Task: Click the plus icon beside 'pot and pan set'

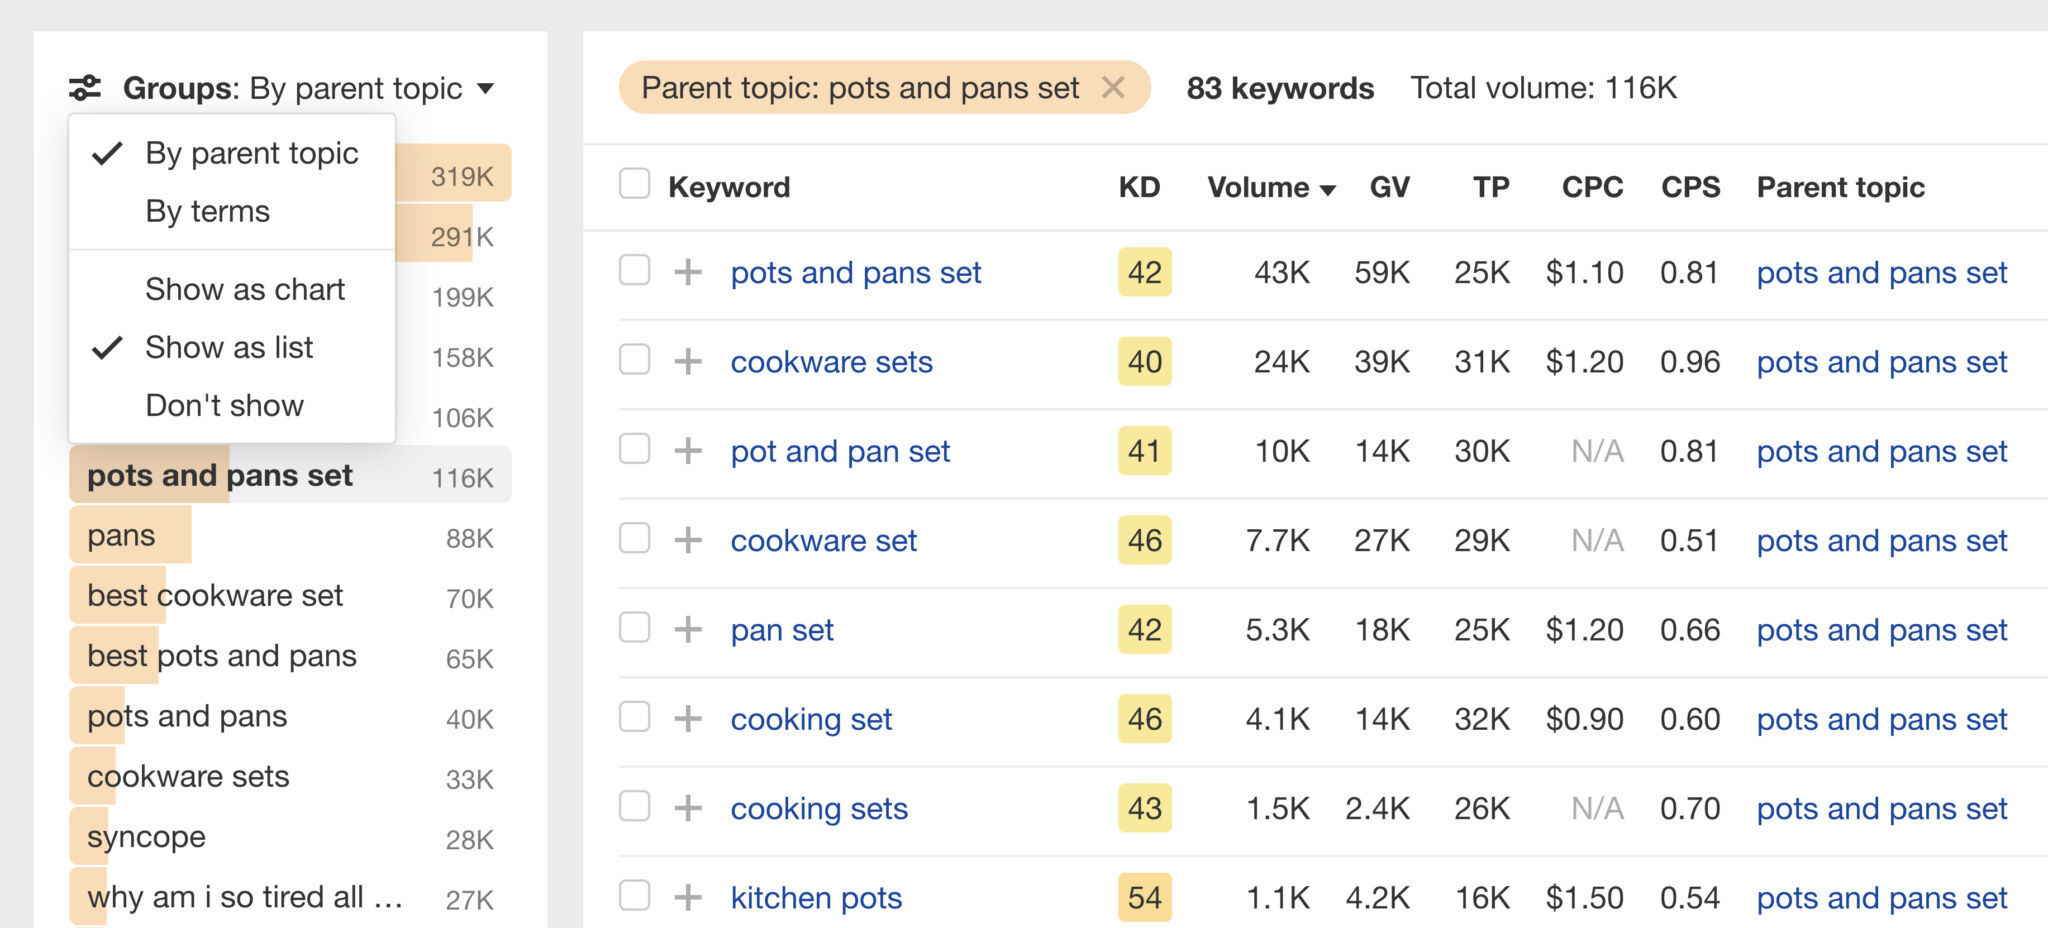Action: (687, 451)
